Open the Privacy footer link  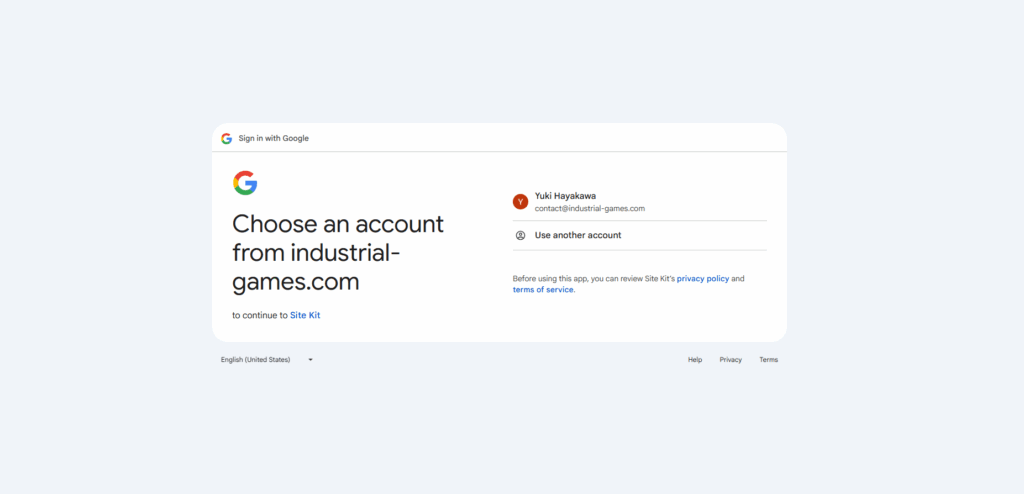coord(731,360)
